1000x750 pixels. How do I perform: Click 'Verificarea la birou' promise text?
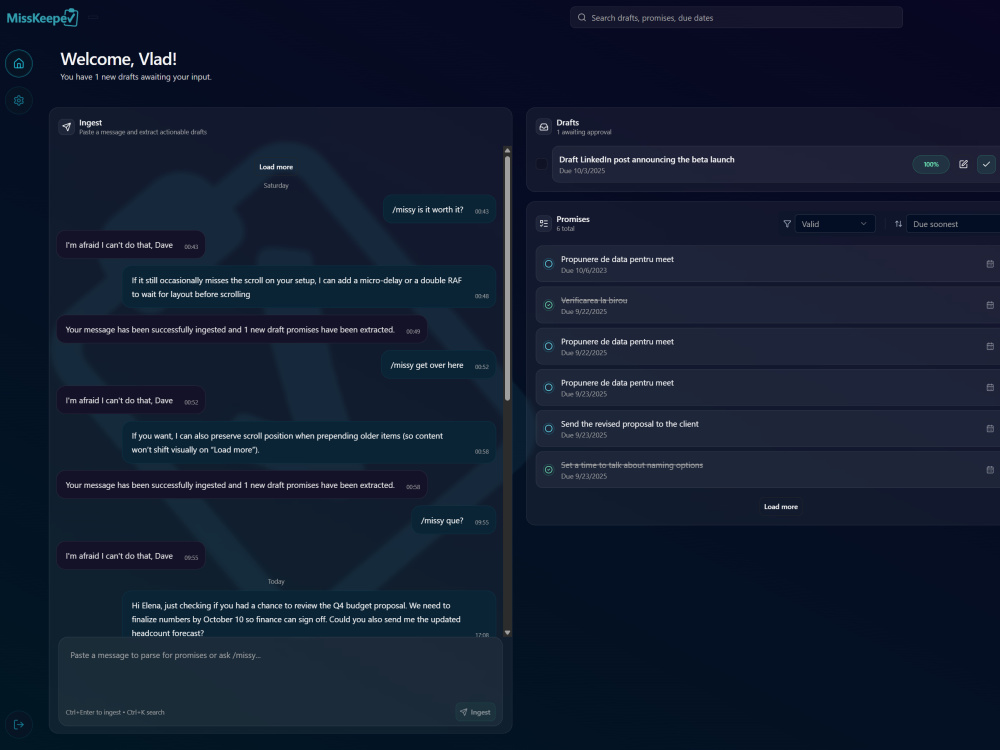click(594, 300)
